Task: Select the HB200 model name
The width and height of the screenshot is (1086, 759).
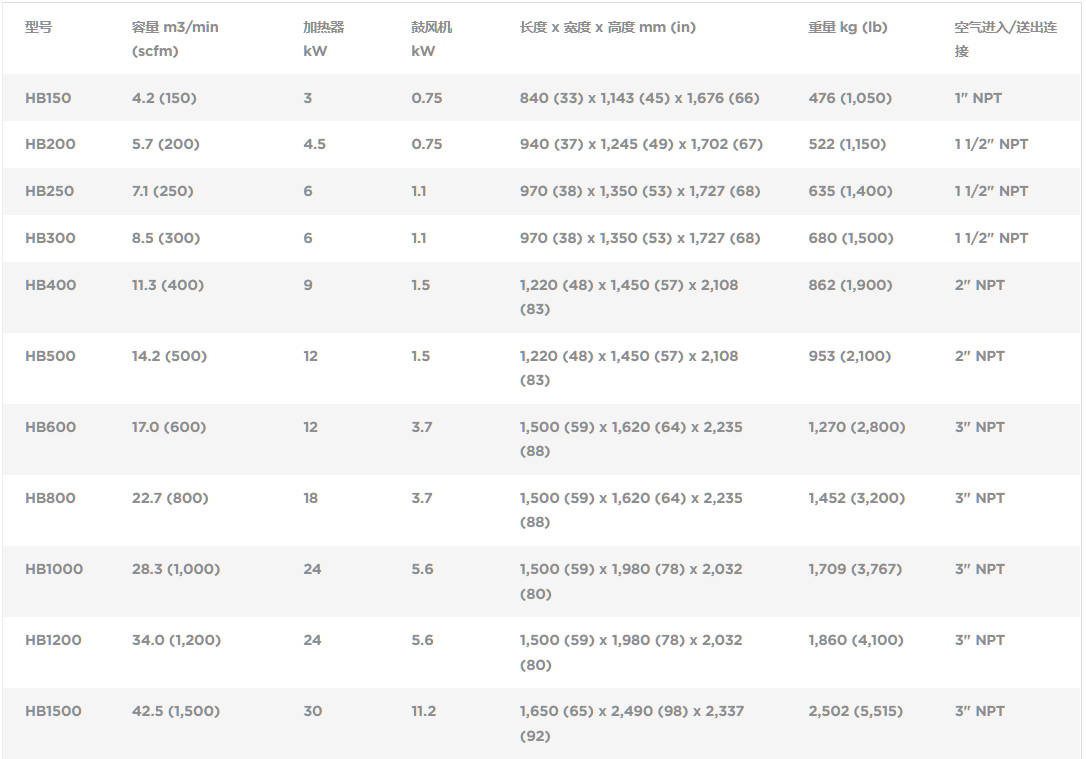Action: pyautogui.click(x=50, y=144)
